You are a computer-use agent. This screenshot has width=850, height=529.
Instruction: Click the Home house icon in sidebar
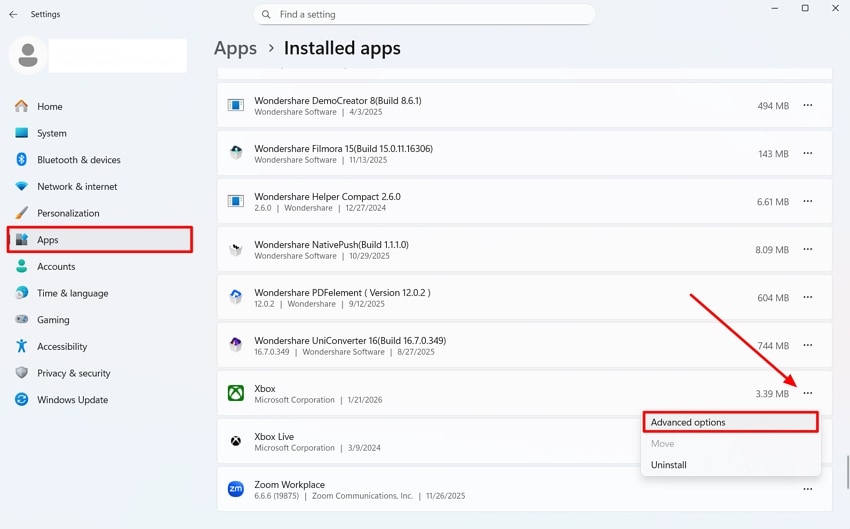tap(22, 106)
